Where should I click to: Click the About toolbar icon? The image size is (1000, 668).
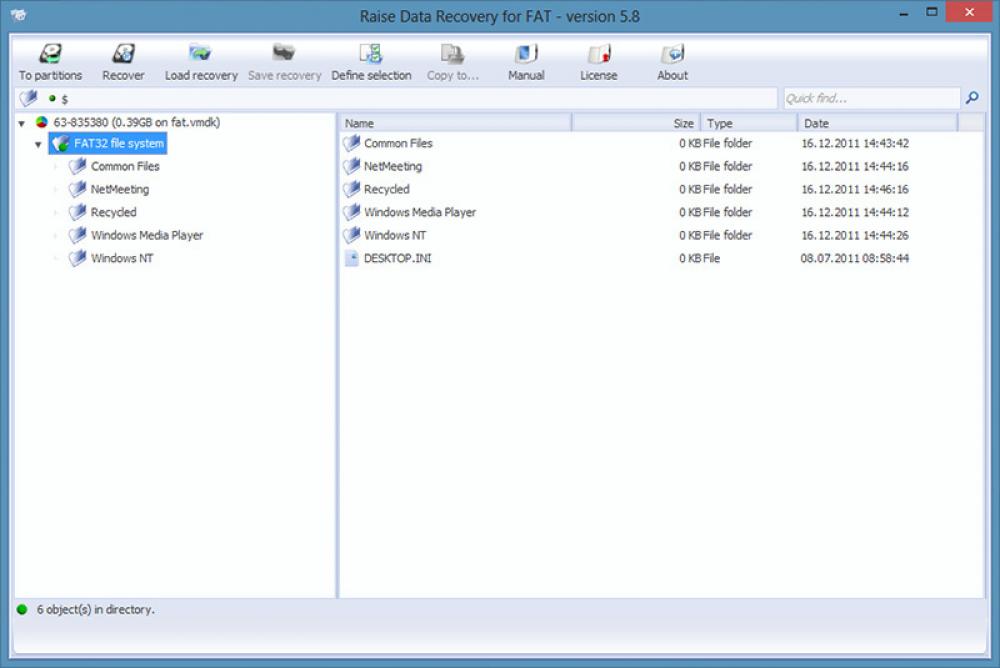[671, 58]
